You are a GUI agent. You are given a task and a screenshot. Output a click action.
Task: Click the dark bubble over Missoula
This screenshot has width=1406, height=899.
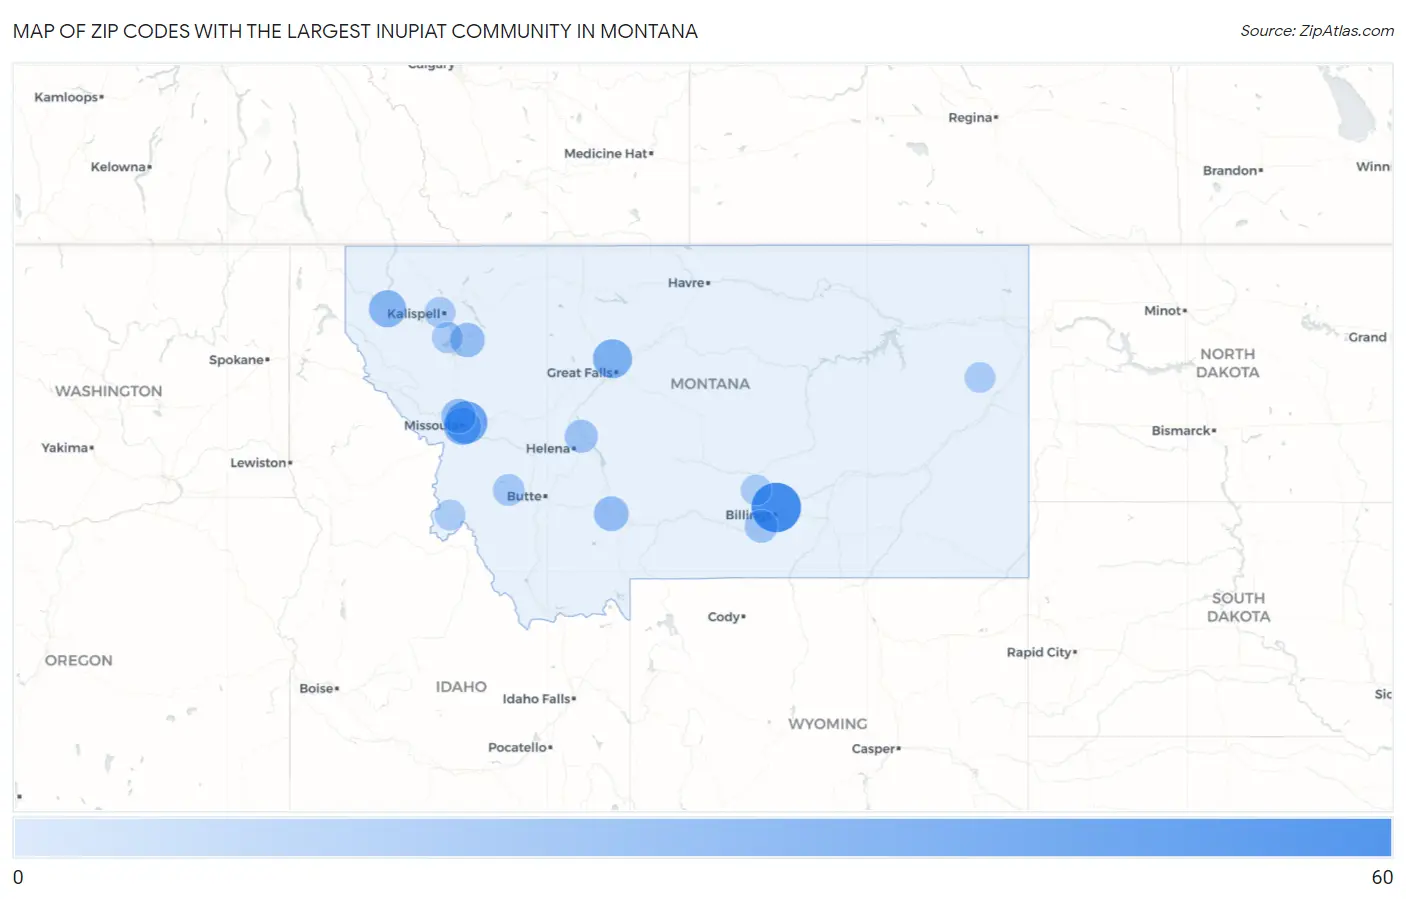click(x=465, y=423)
